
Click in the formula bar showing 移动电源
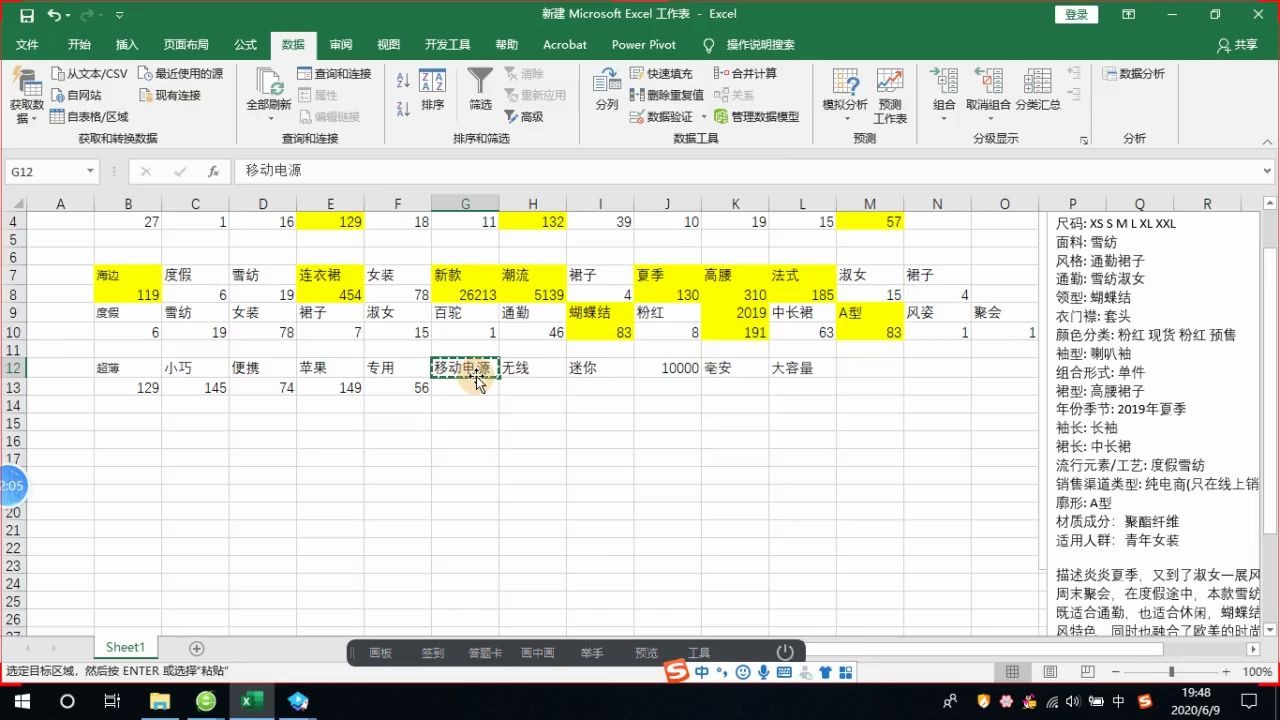pyautogui.click(x=747, y=172)
